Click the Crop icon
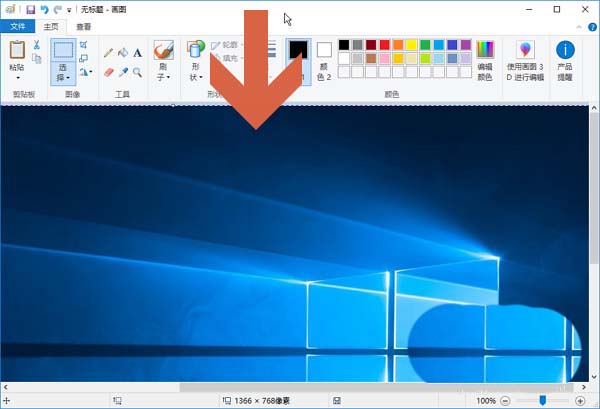 (83, 45)
